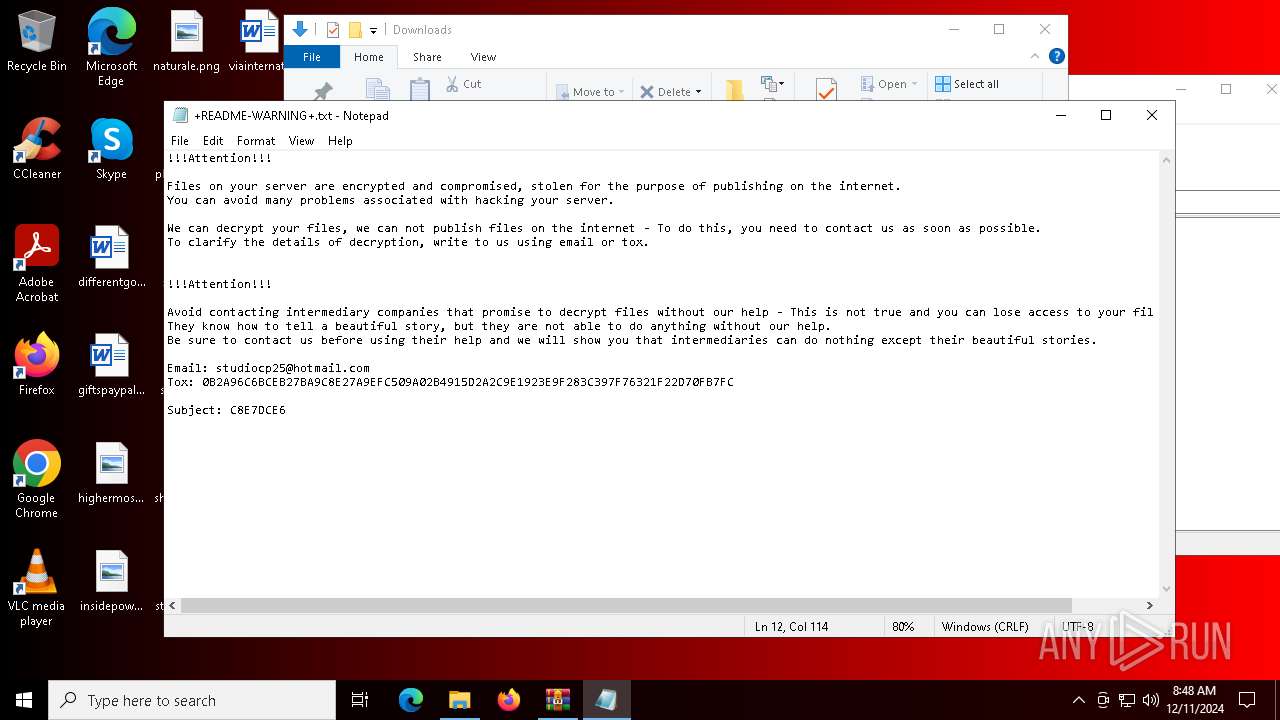Launch VLC media player shortcut
The image size is (1280, 720).
coord(37,588)
